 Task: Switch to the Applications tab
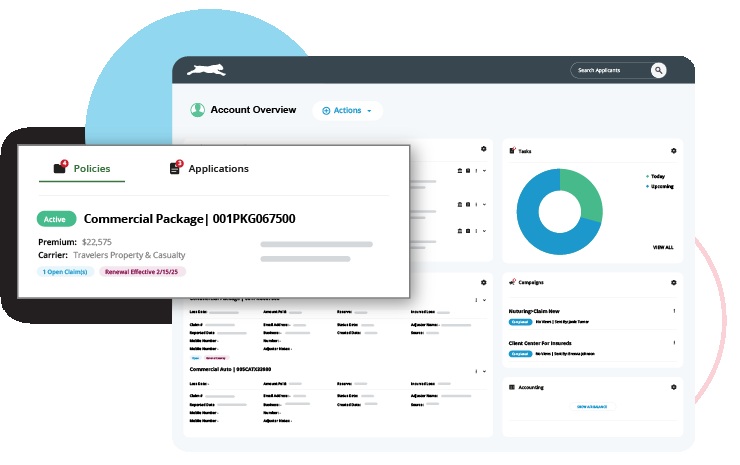click(x=209, y=169)
